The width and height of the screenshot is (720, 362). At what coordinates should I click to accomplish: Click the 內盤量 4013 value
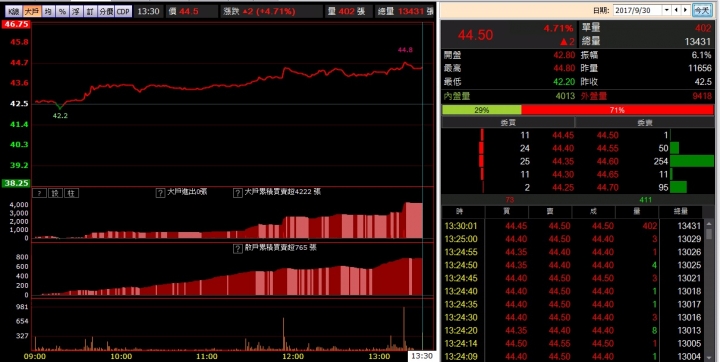[565, 96]
